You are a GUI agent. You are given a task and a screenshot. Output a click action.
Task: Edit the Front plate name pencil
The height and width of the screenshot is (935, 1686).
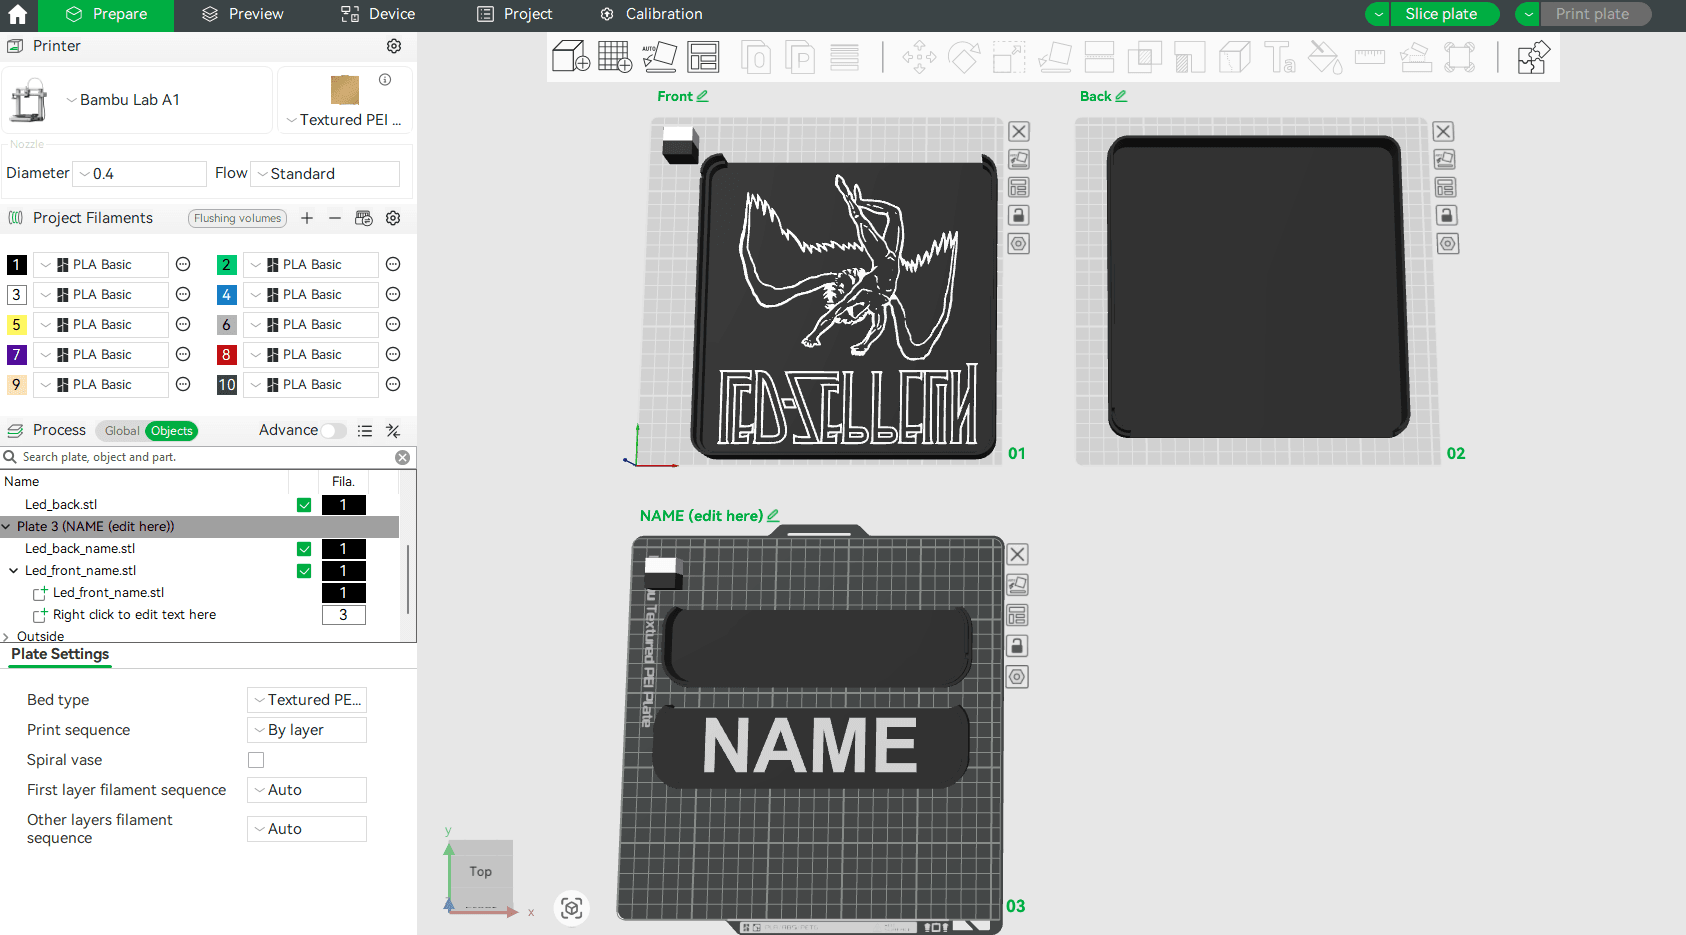click(x=702, y=96)
